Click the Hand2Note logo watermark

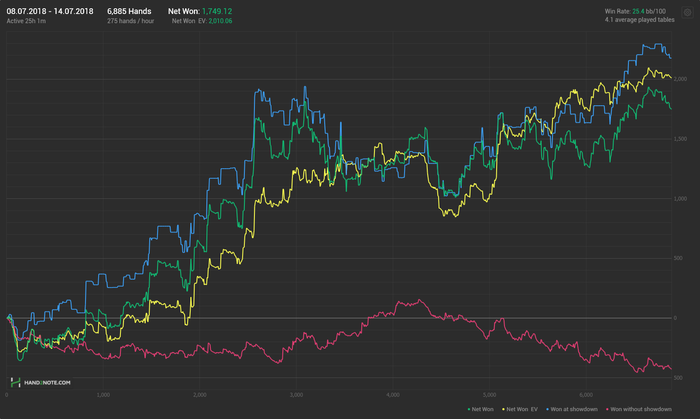[16, 382]
